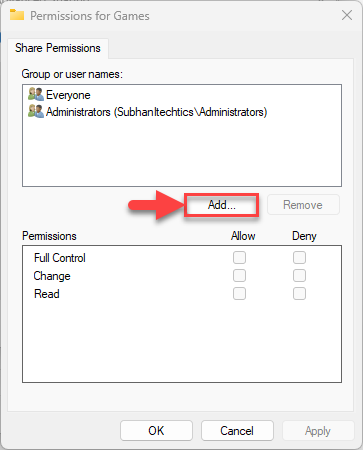Click empty area of group names list
This screenshot has width=363, height=450.
point(182,152)
